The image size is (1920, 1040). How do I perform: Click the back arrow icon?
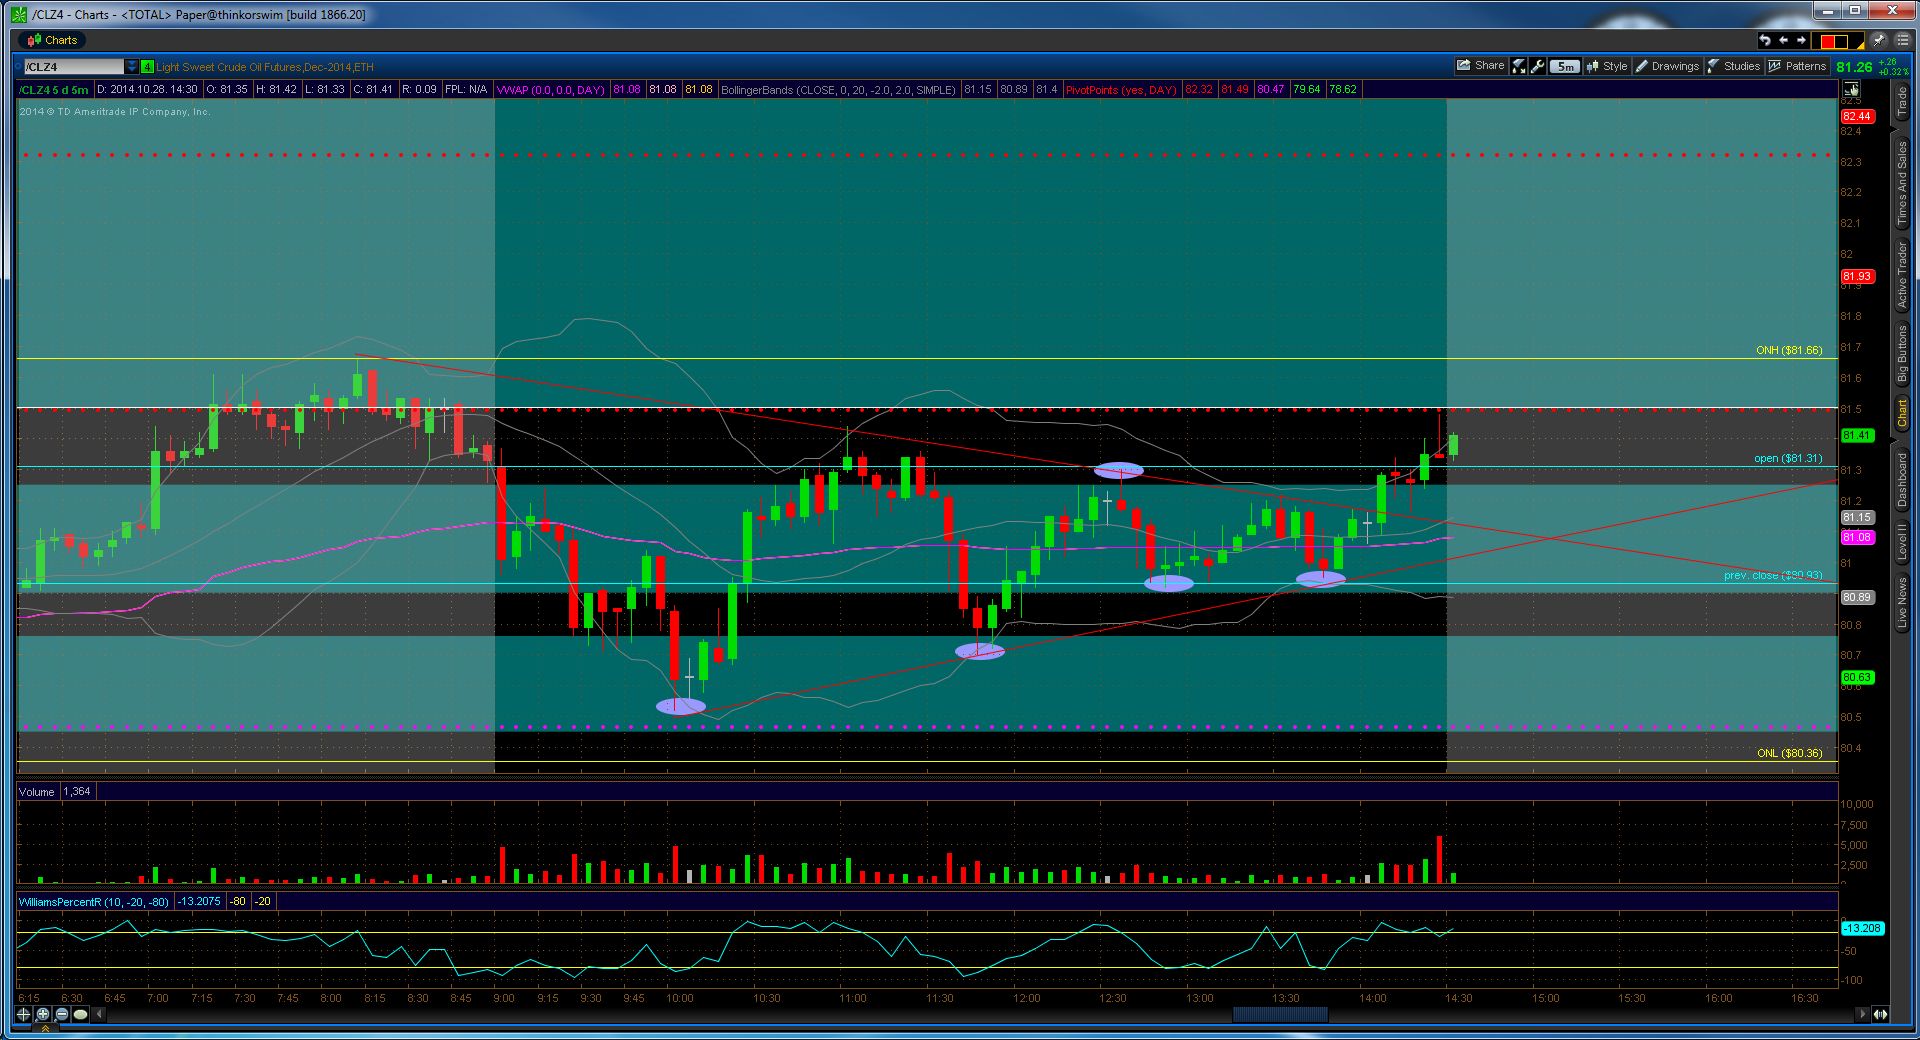click(1783, 40)
